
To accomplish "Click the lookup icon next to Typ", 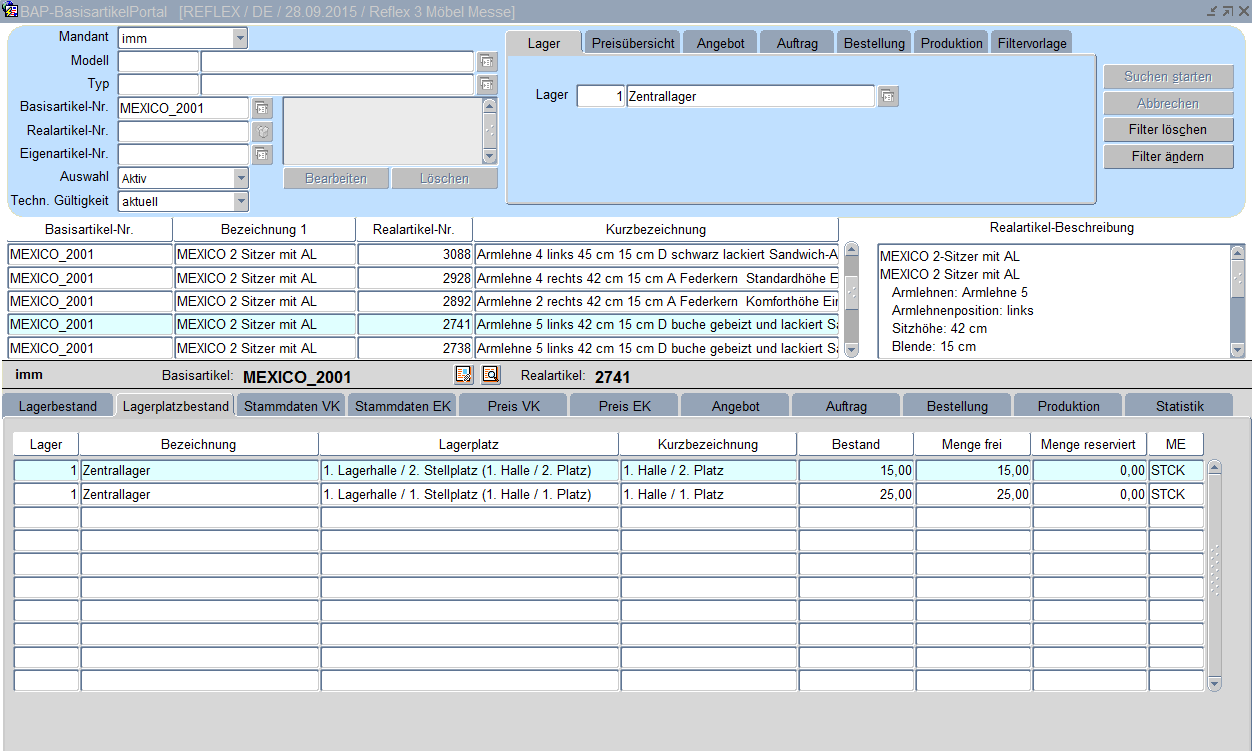I will [487, 84].
